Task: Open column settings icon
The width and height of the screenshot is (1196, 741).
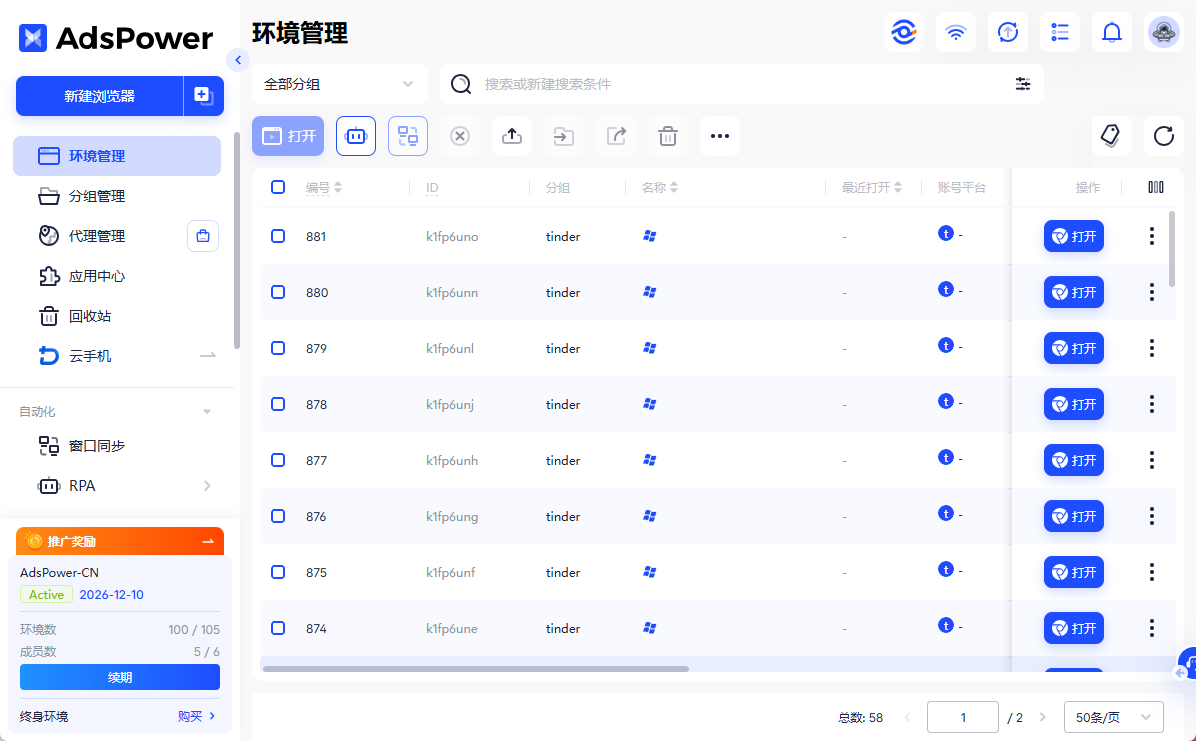Action: tap(1156, 187)
